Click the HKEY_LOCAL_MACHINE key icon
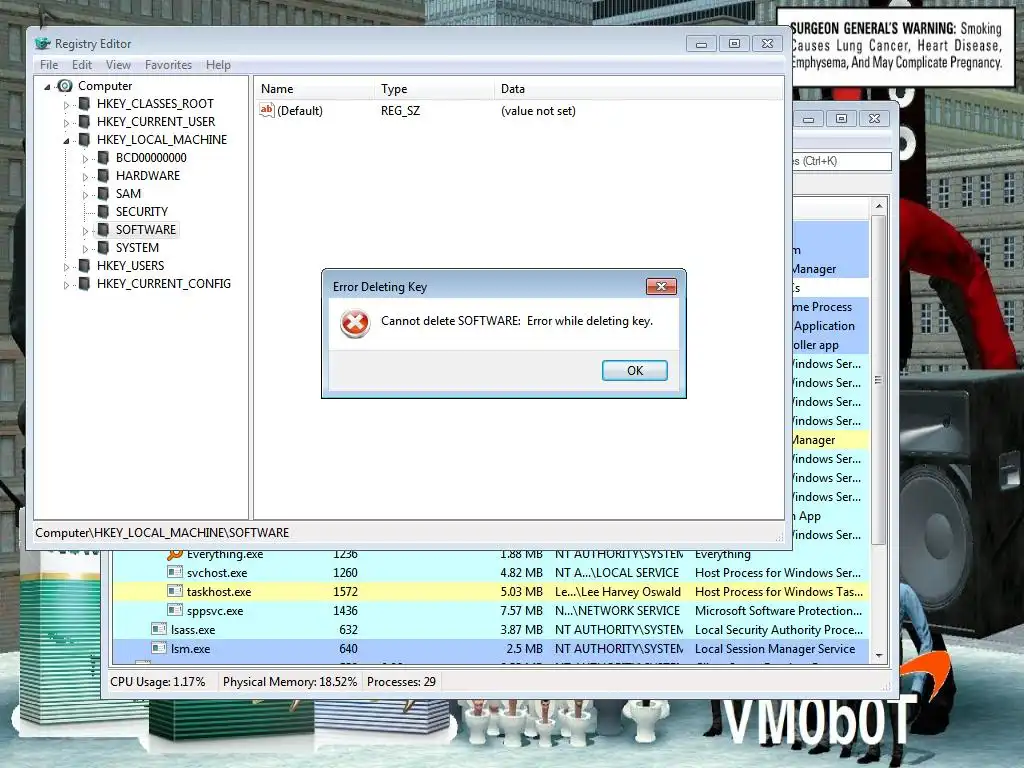1024x768 pixels. pyautogui.click(x=84, y=139)
